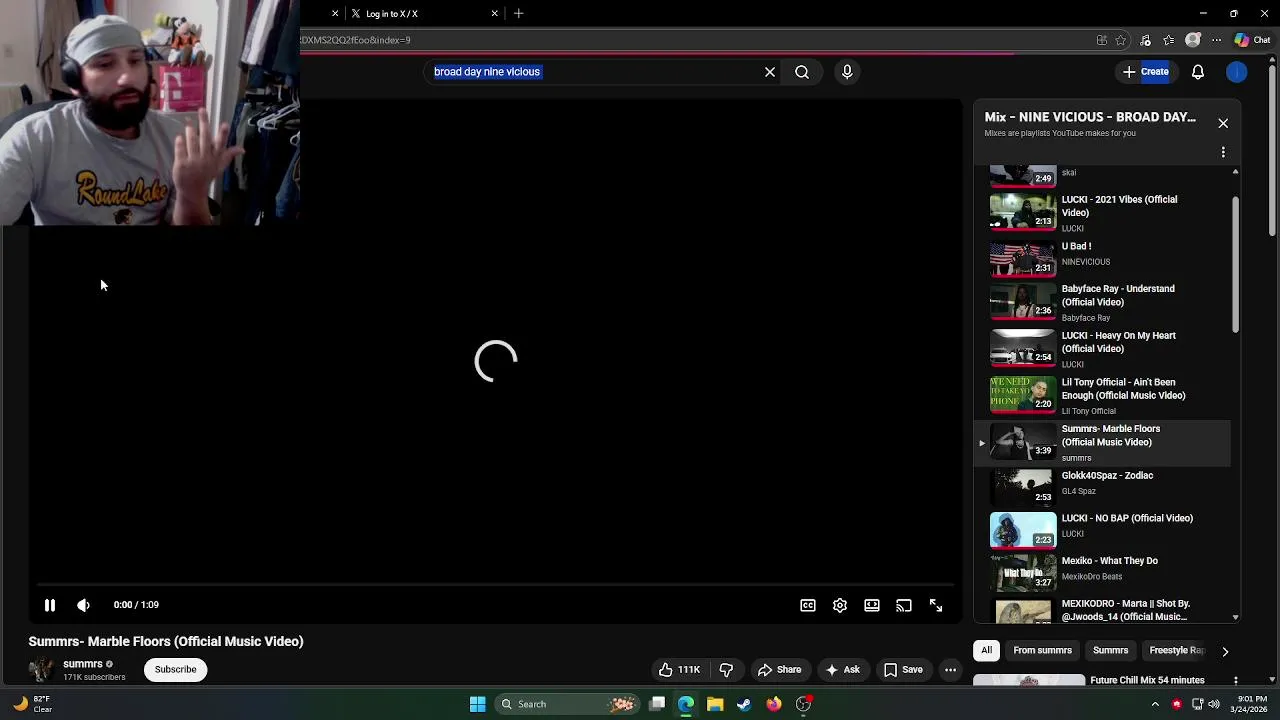Enter fullscreen mode

tap(936, 605)
